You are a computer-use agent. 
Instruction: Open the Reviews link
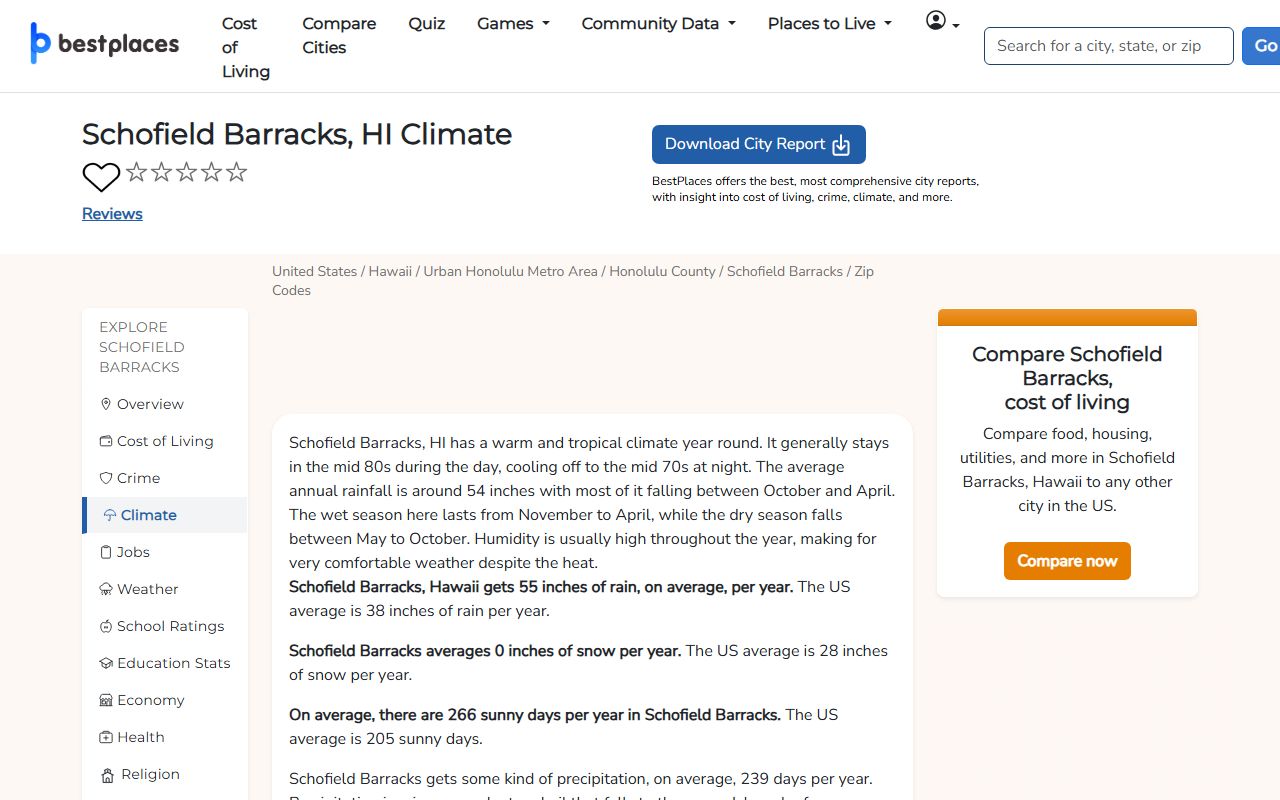112,214
